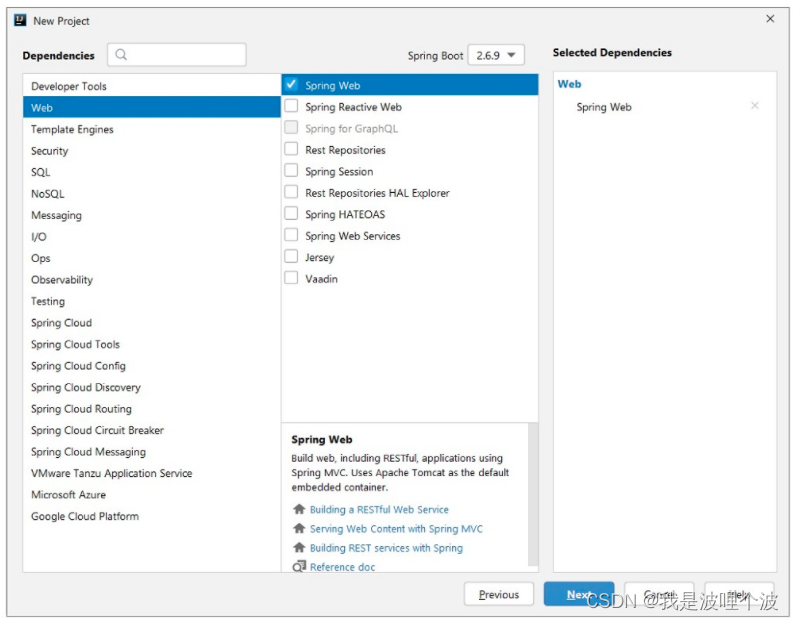Image resolution: width=794 pixels, height=621 pixels.
Task: Click Spring Web in Selected Dependencies
Action: pyautogui.click(x=604, y=107)
